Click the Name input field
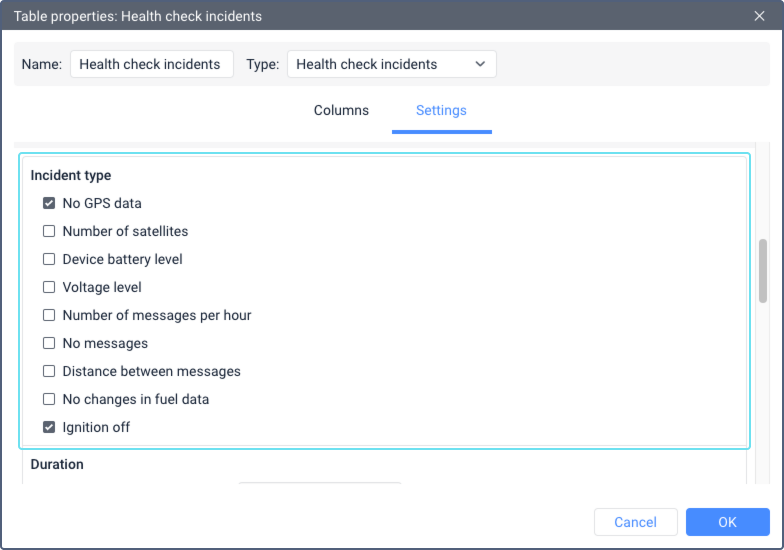The height and width of the screenshot is (550, 784). pos(152,64)
